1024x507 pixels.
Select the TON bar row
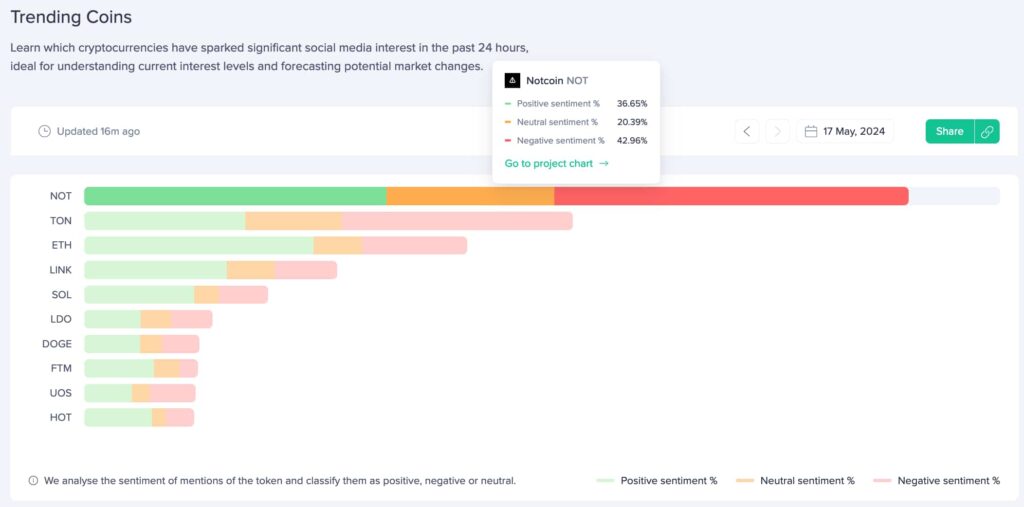pyautogui.click(x=328, y=221)
